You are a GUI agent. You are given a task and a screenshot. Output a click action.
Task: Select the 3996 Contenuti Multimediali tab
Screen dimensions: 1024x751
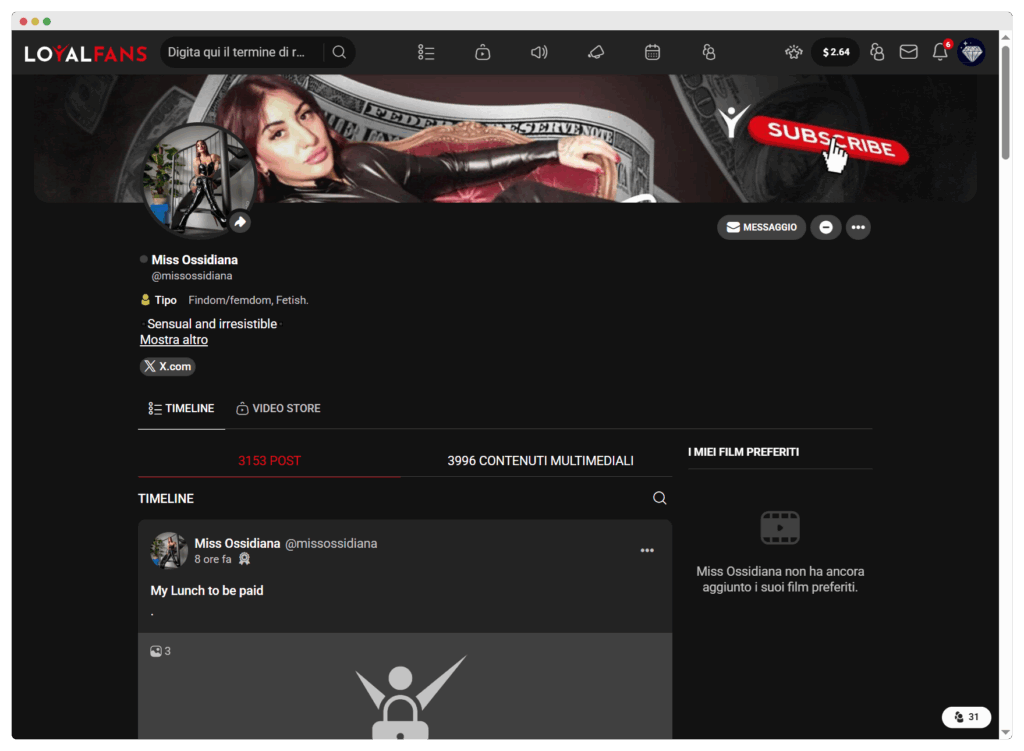pyautogui.click(x=540, y=461)
